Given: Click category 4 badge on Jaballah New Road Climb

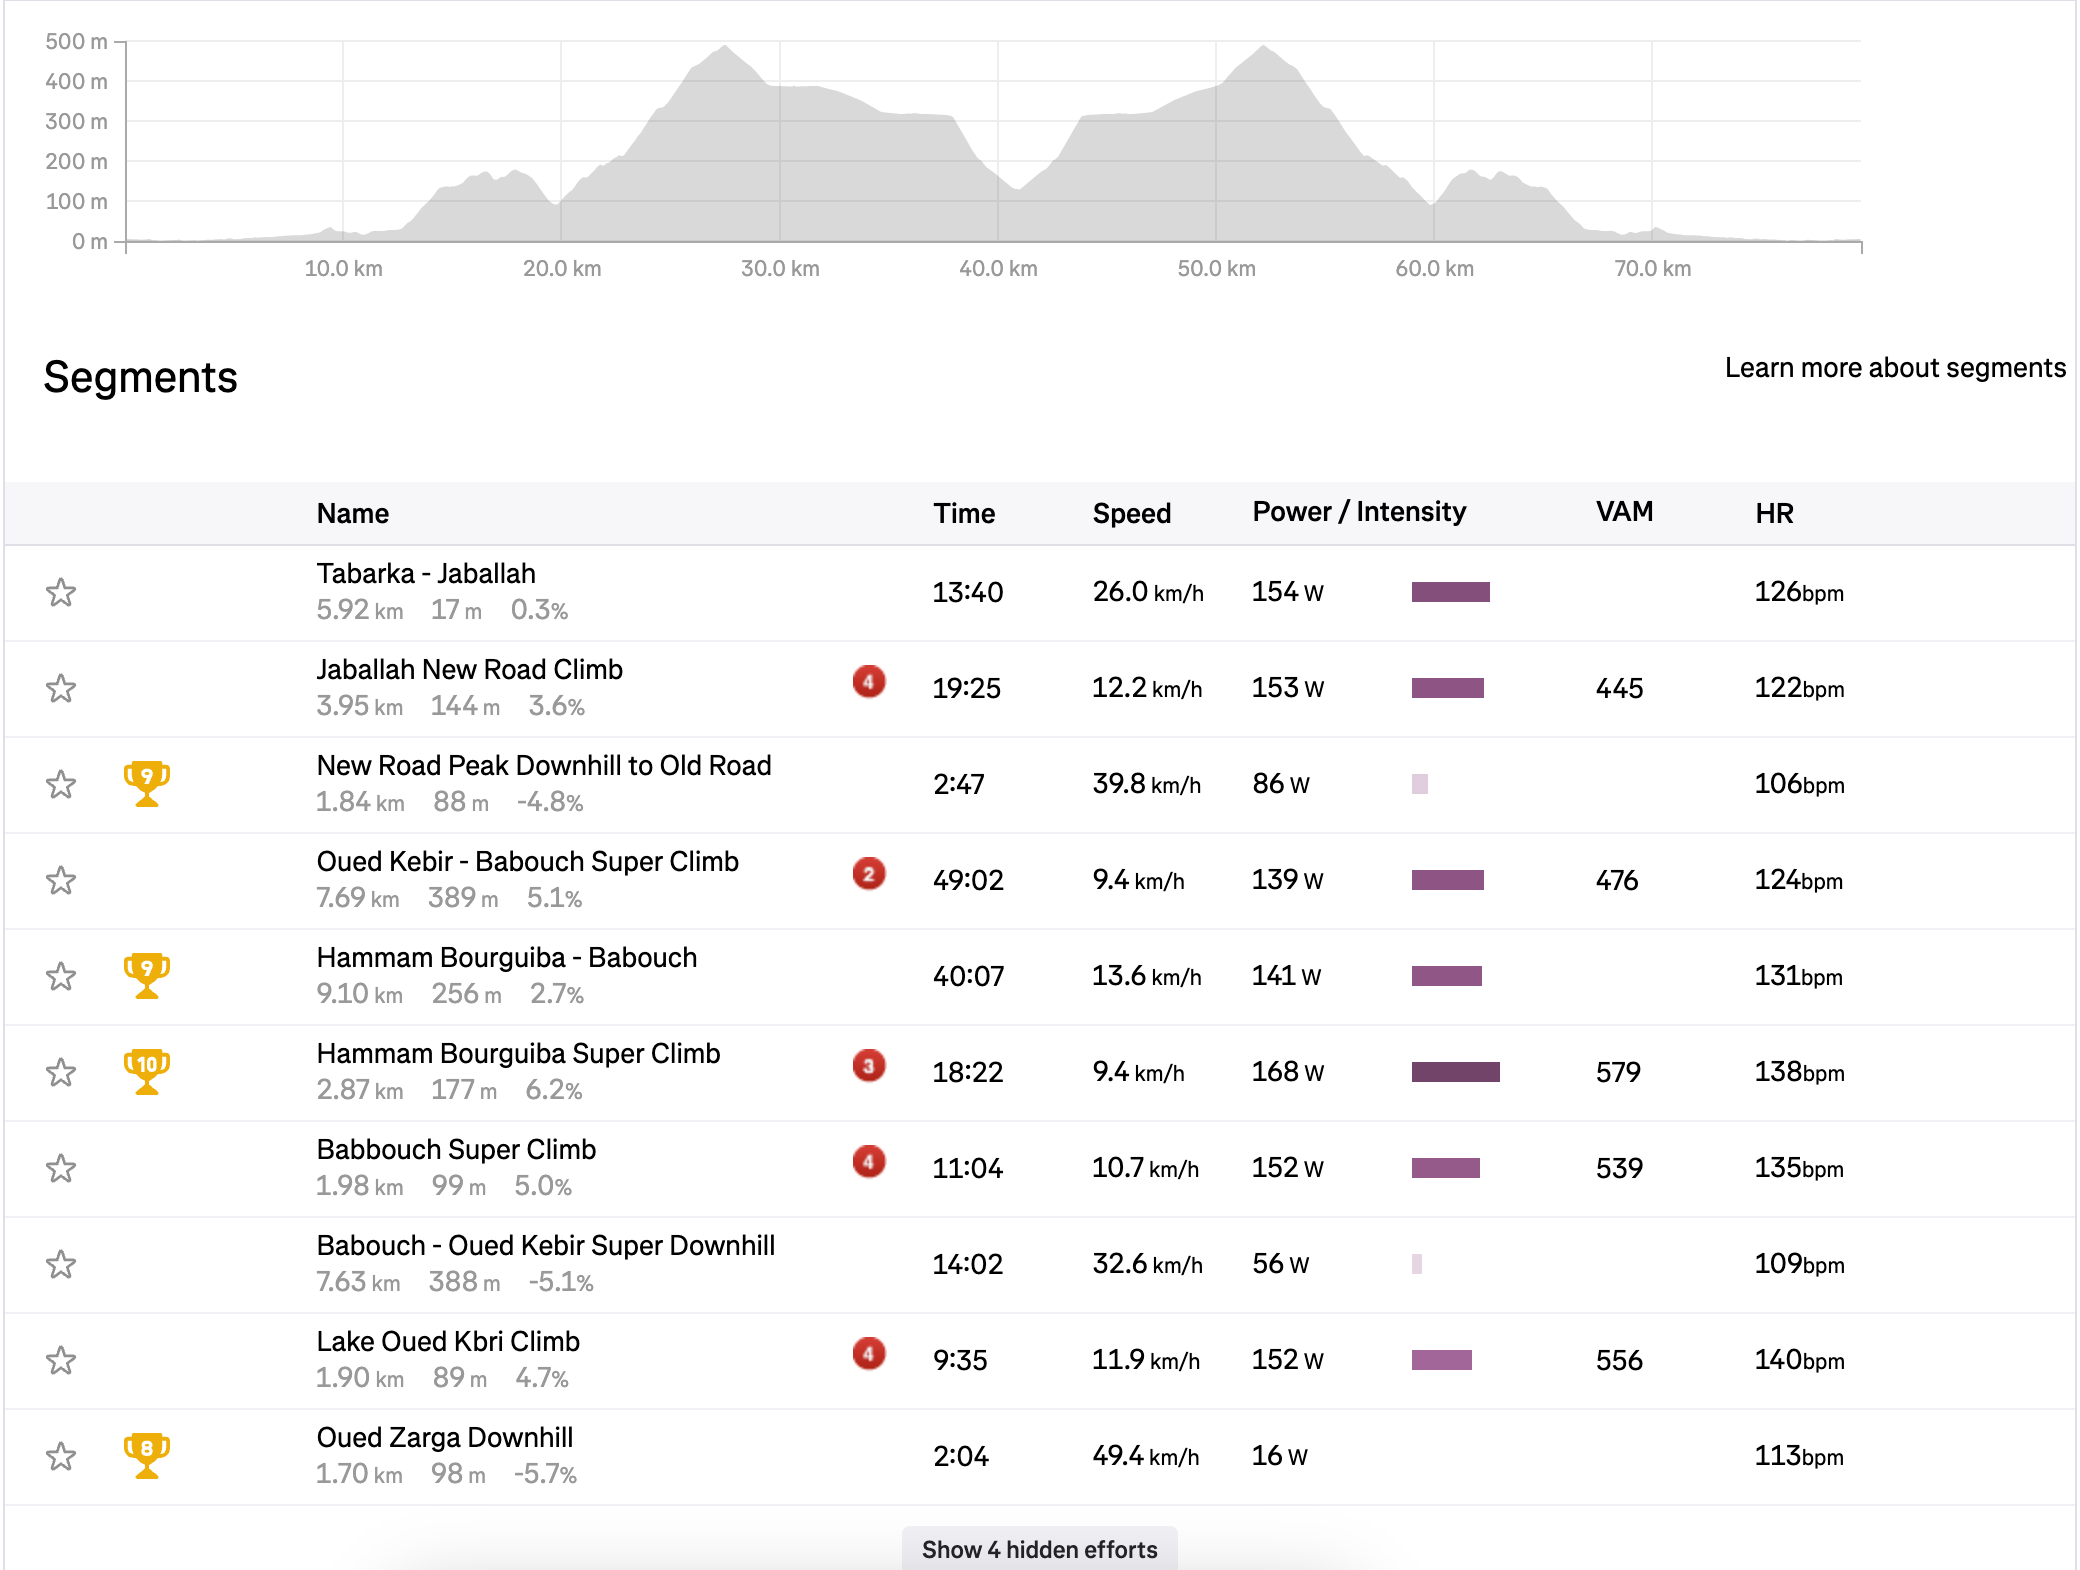Looking at the screenshot, I should (x=869, y=682).
